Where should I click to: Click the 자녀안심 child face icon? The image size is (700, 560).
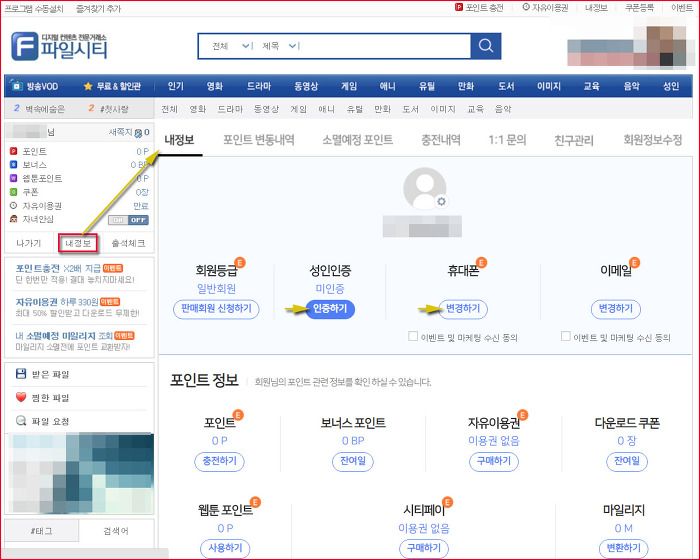click(x=13, y=219)
